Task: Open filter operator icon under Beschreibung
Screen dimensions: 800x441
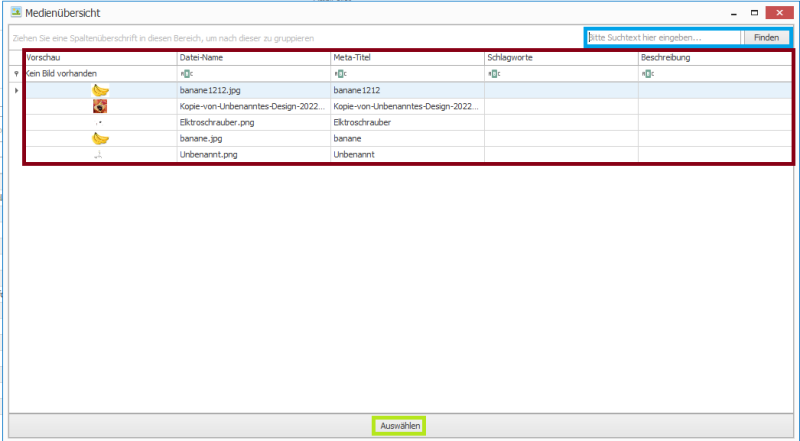Action: [648, 74]
